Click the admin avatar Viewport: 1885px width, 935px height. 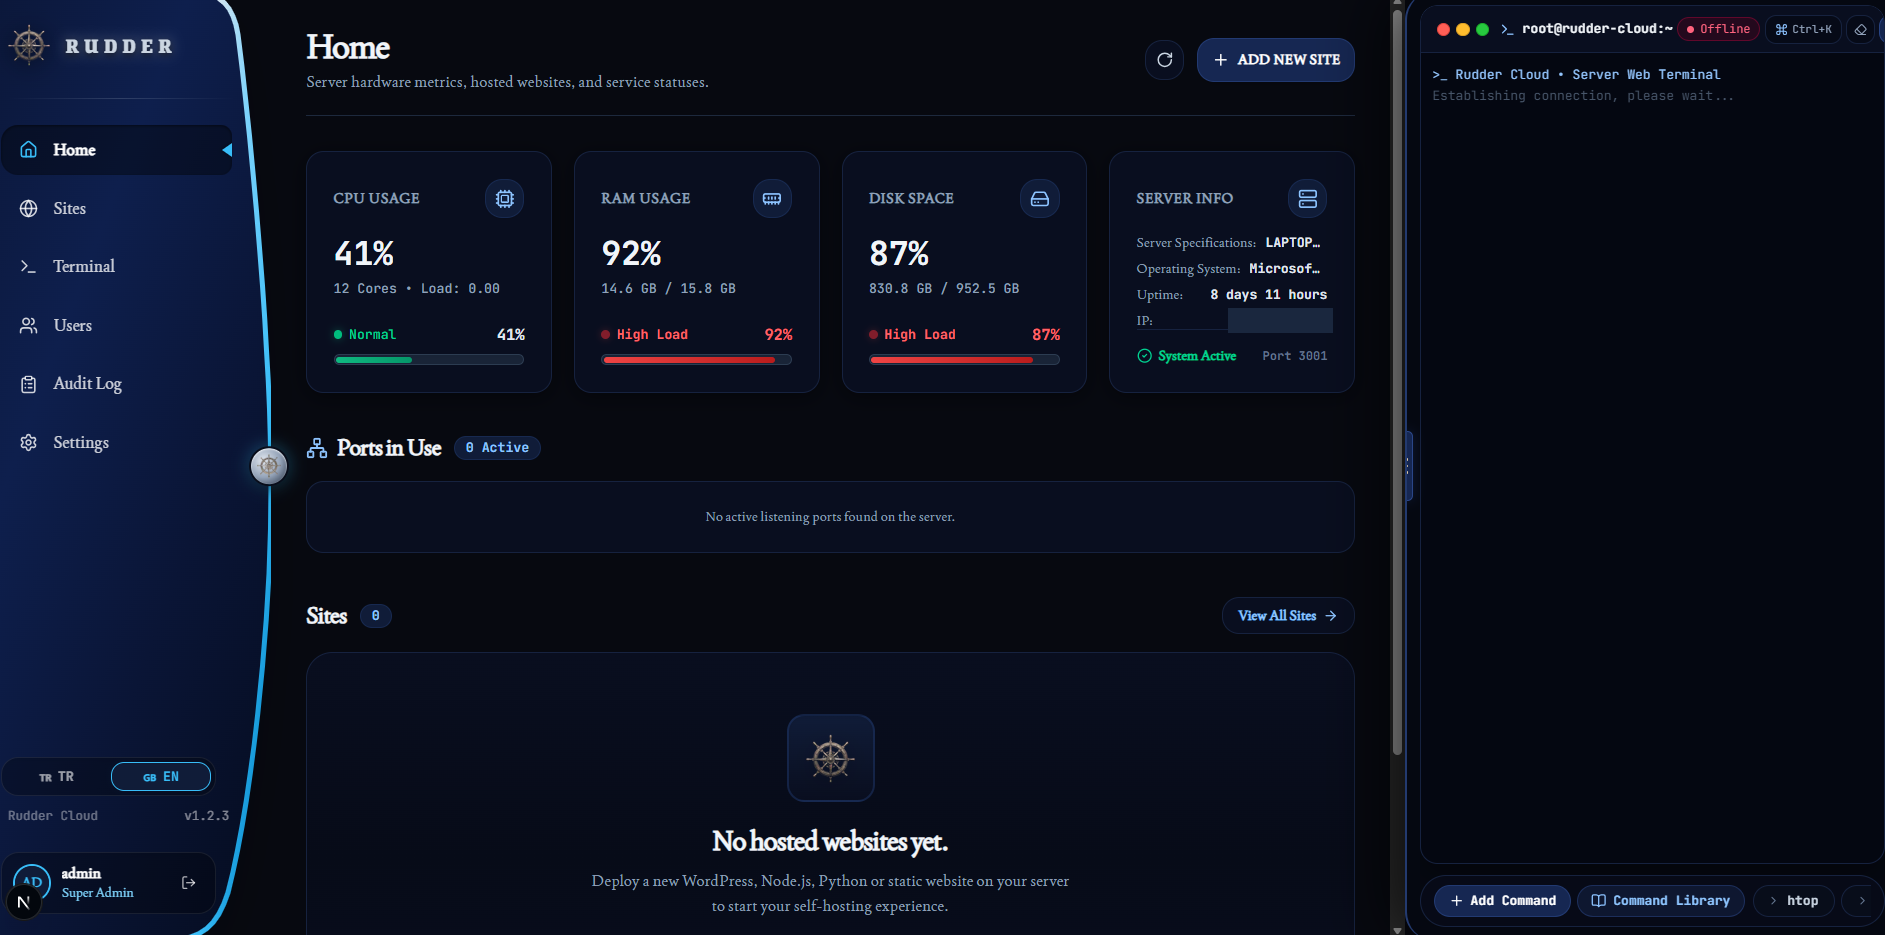click(32, 883)
